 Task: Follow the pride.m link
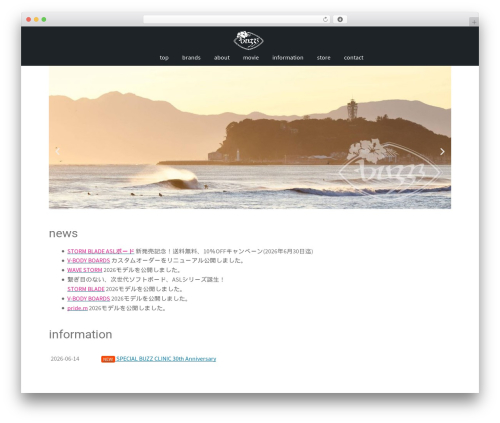pyautogui.click(x=77, y=308)
